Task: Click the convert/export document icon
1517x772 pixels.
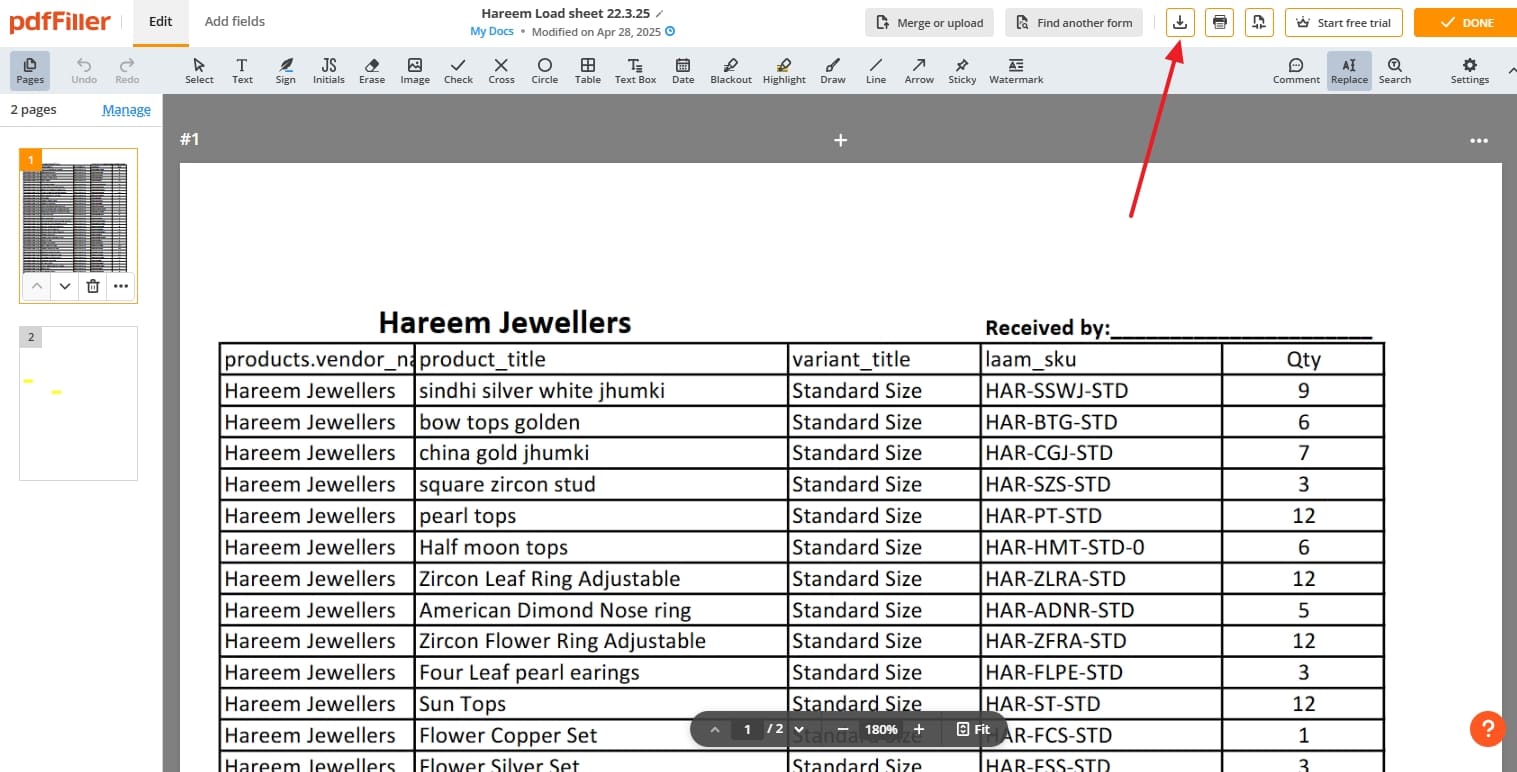Action: tap(1259, 22)
